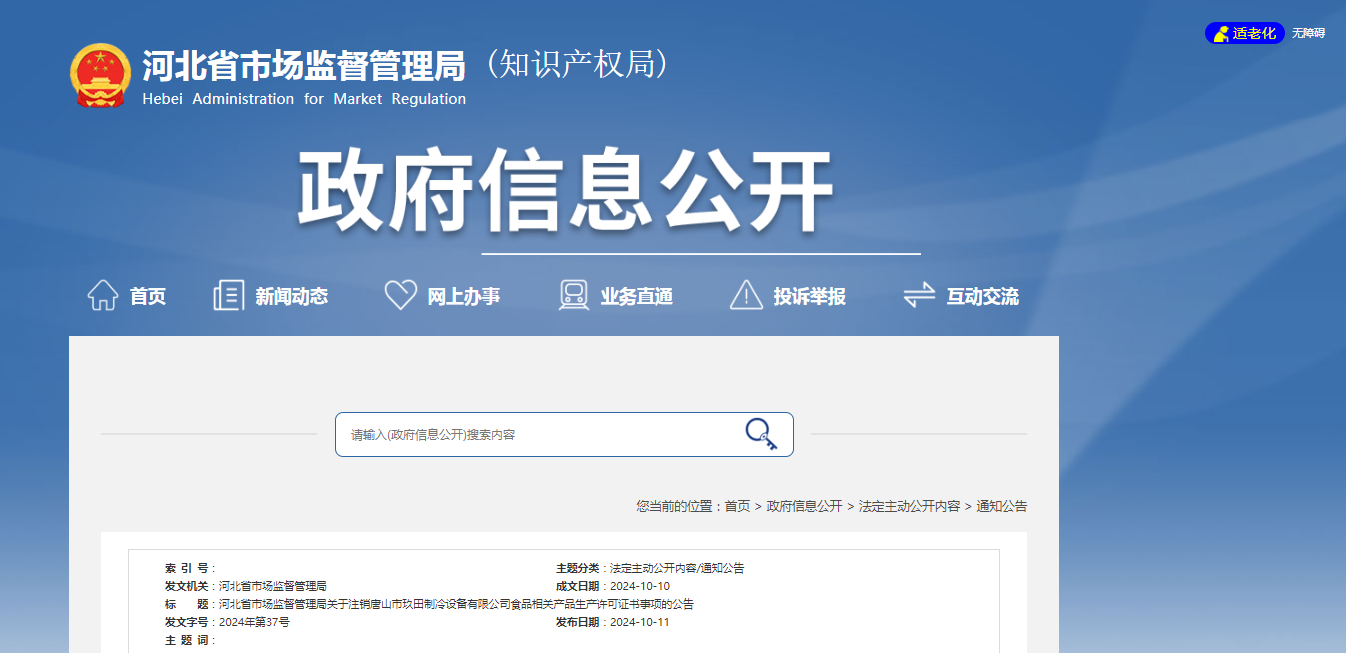Click the 无障碍 link

point(1308,33)
